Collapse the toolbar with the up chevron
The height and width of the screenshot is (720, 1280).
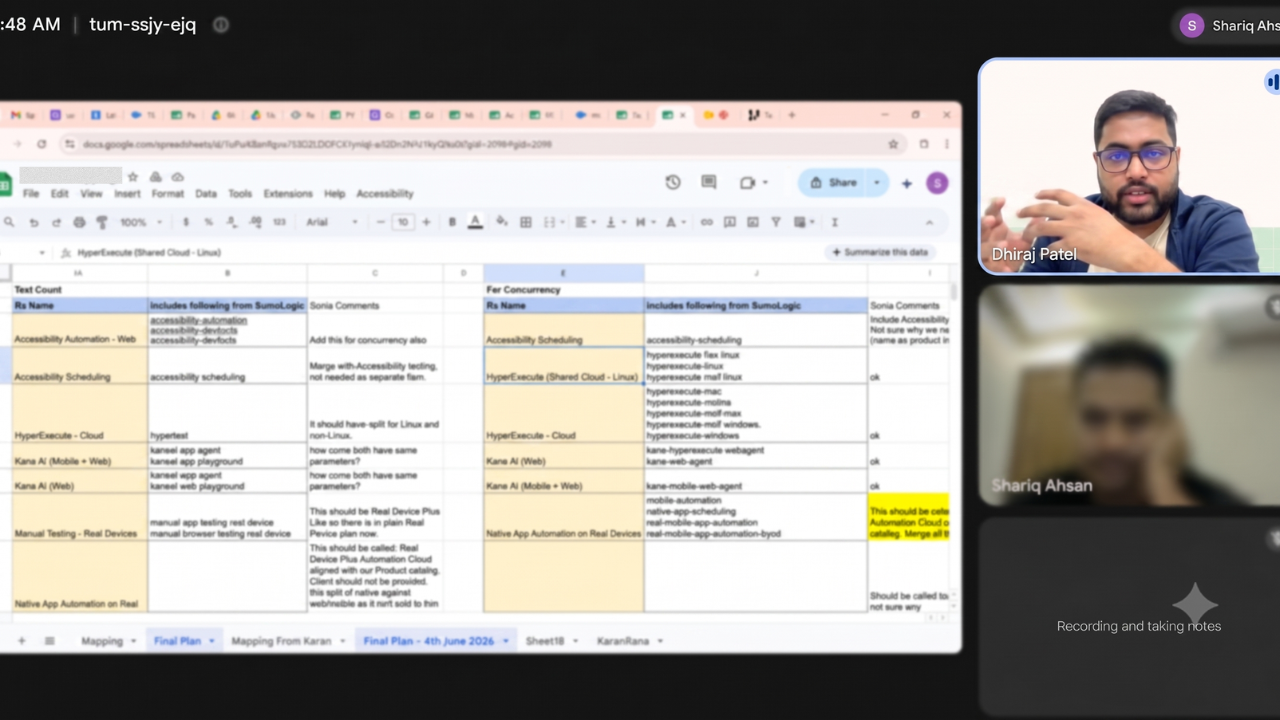[x=929, y=222]
